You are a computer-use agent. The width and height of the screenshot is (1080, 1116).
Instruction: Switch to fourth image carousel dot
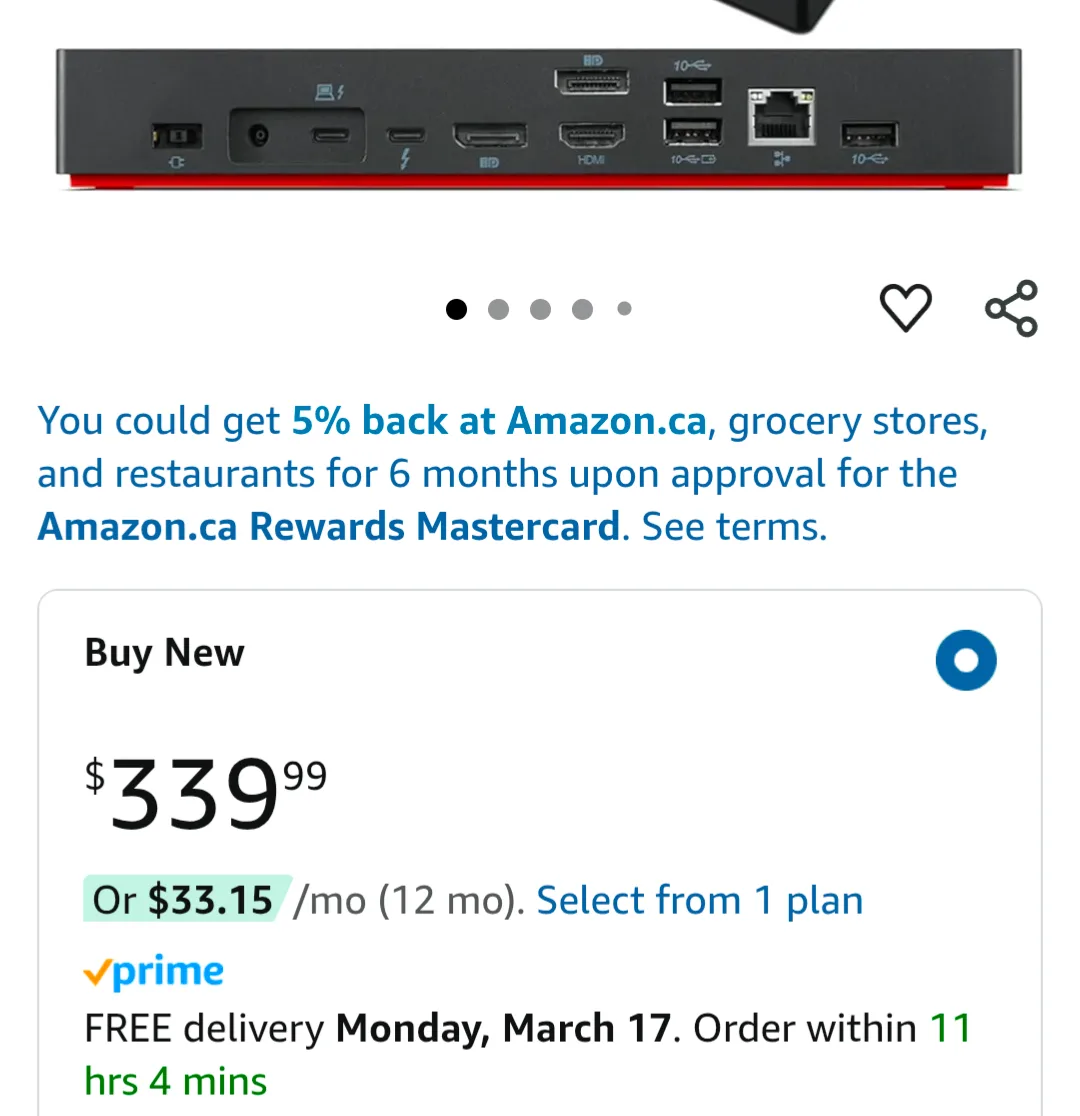(582, 309)
